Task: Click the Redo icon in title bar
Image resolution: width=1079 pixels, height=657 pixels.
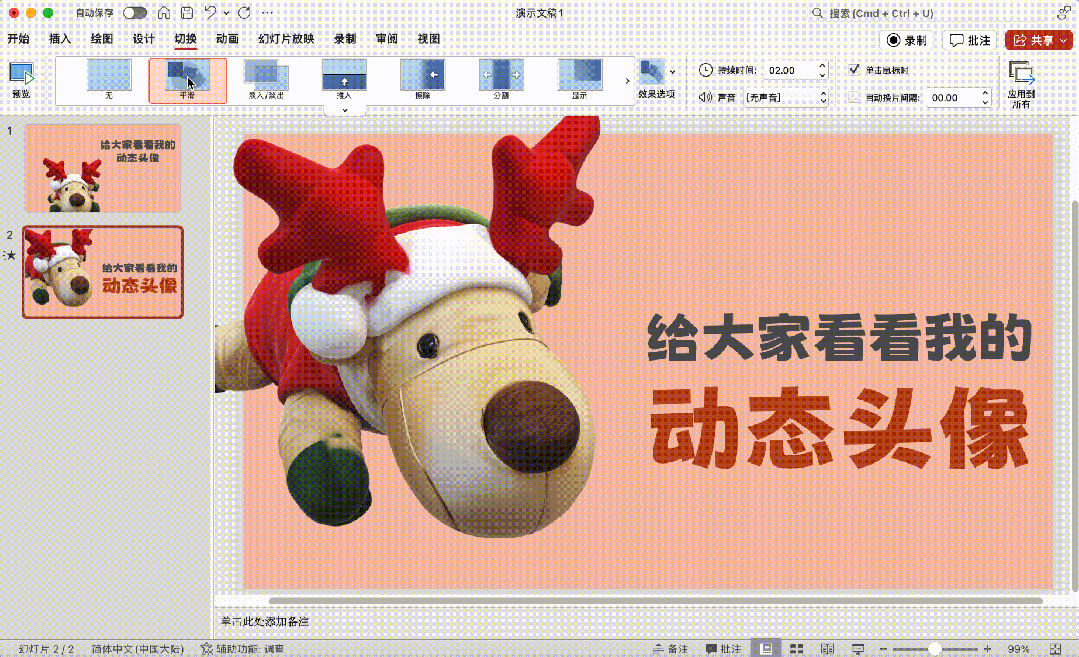Action: tap(244, 13)
